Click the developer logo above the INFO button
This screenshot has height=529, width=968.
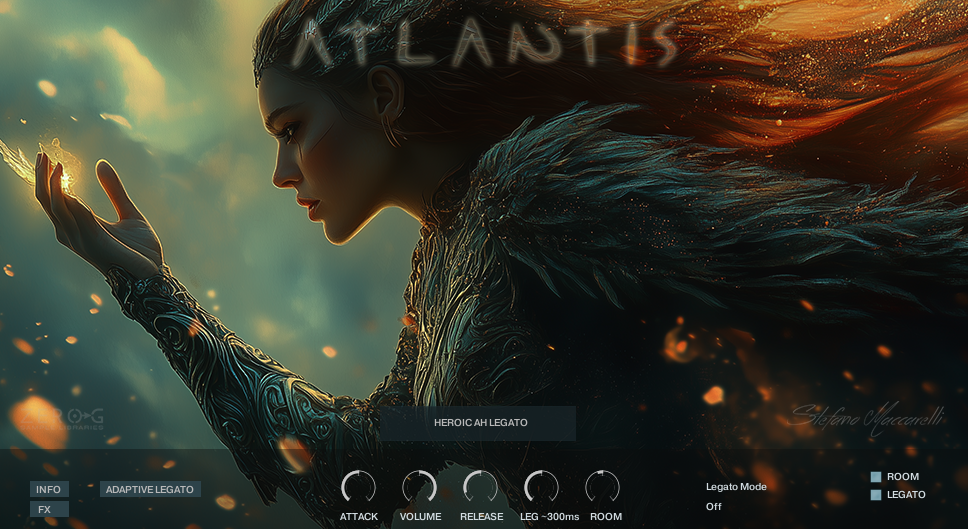point(58,419)
